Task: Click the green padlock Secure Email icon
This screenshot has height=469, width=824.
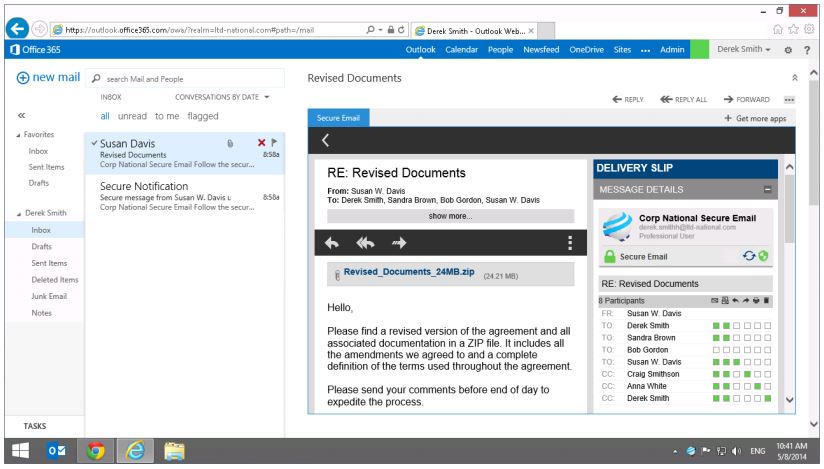Action: tap(610, 256)
